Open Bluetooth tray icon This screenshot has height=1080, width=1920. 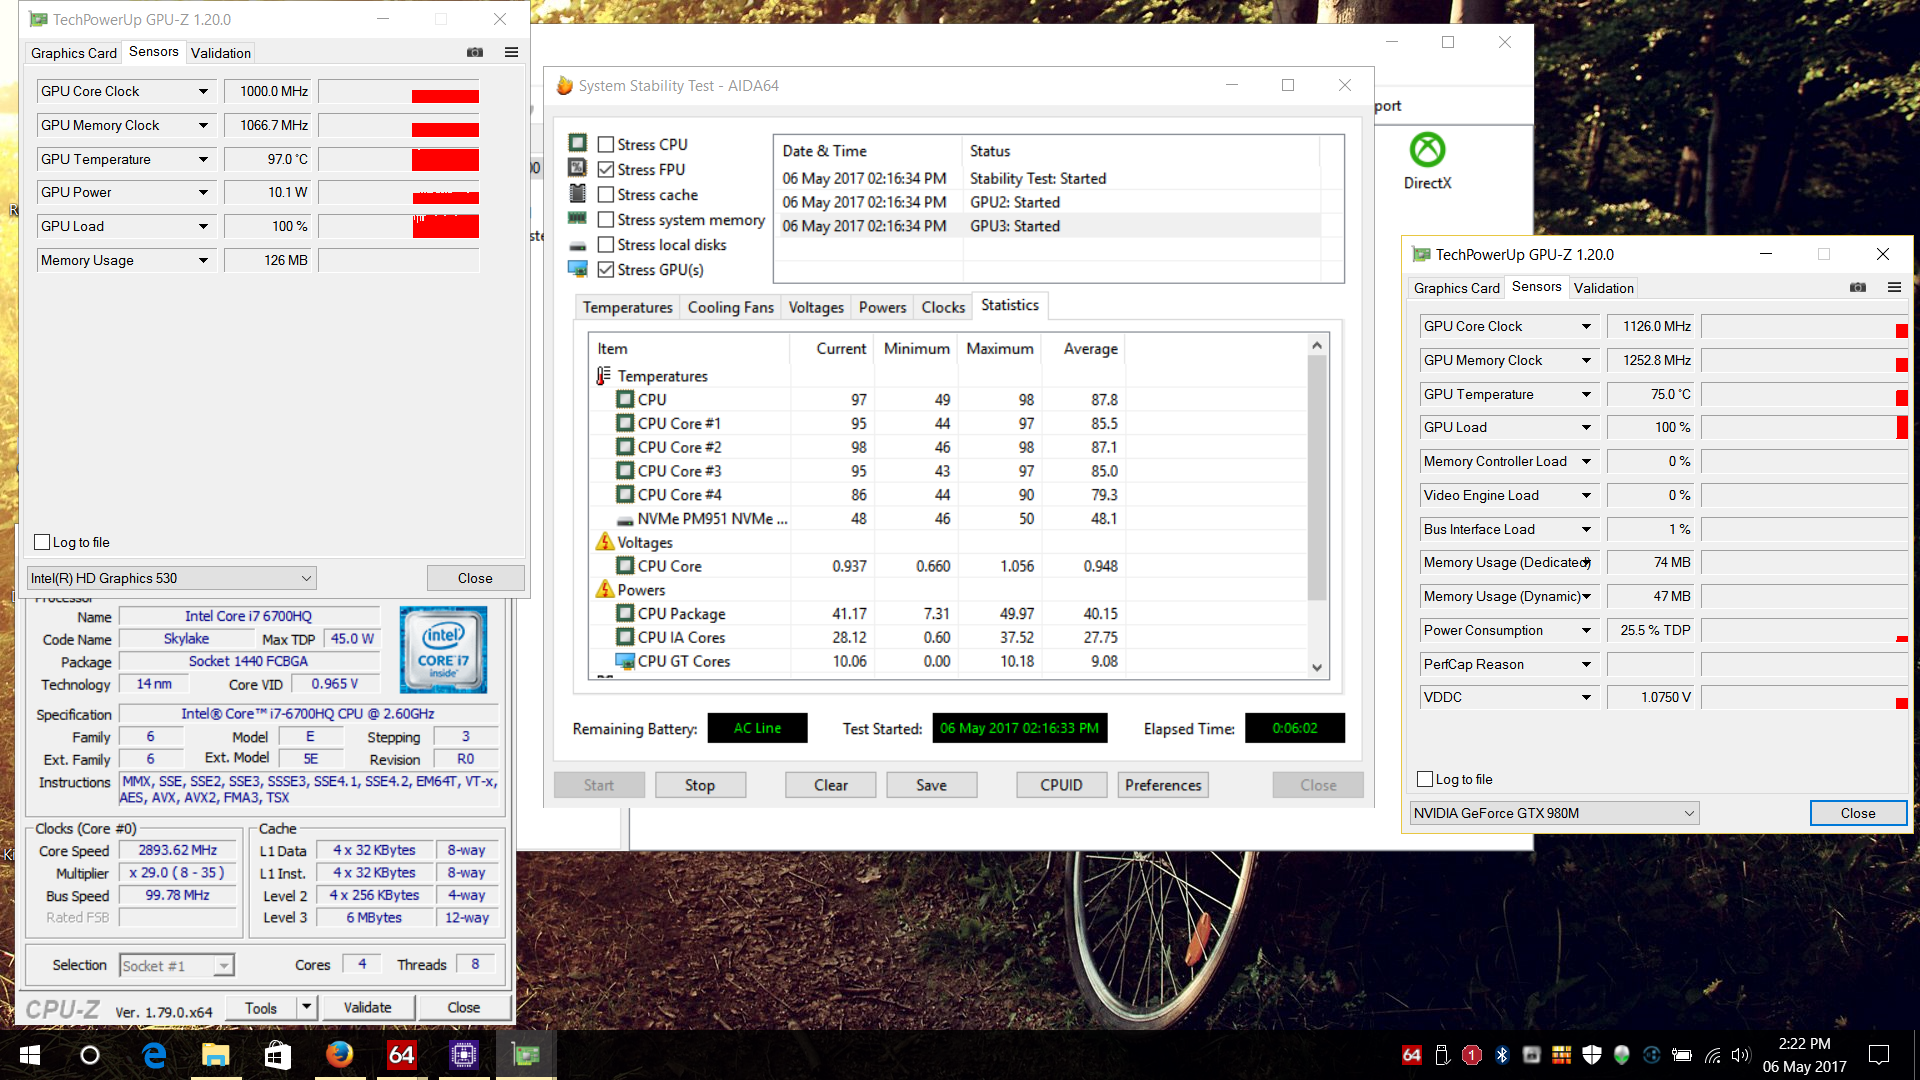1502,1055
